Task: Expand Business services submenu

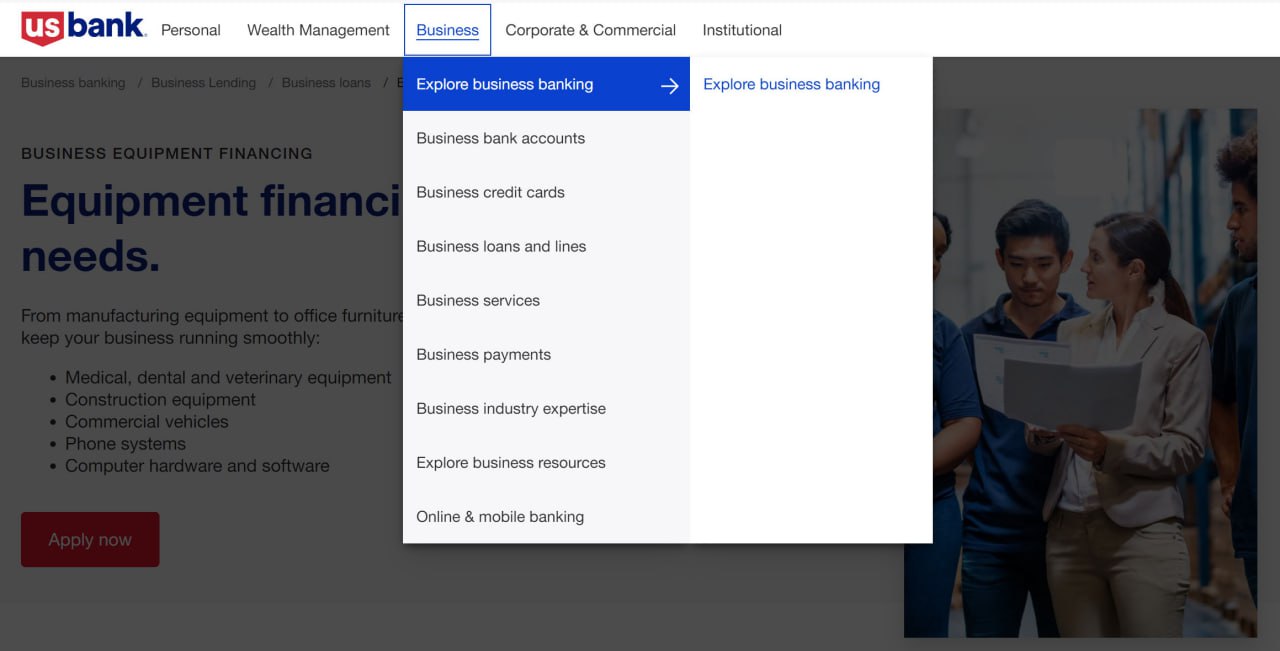Action: [546, 300]
